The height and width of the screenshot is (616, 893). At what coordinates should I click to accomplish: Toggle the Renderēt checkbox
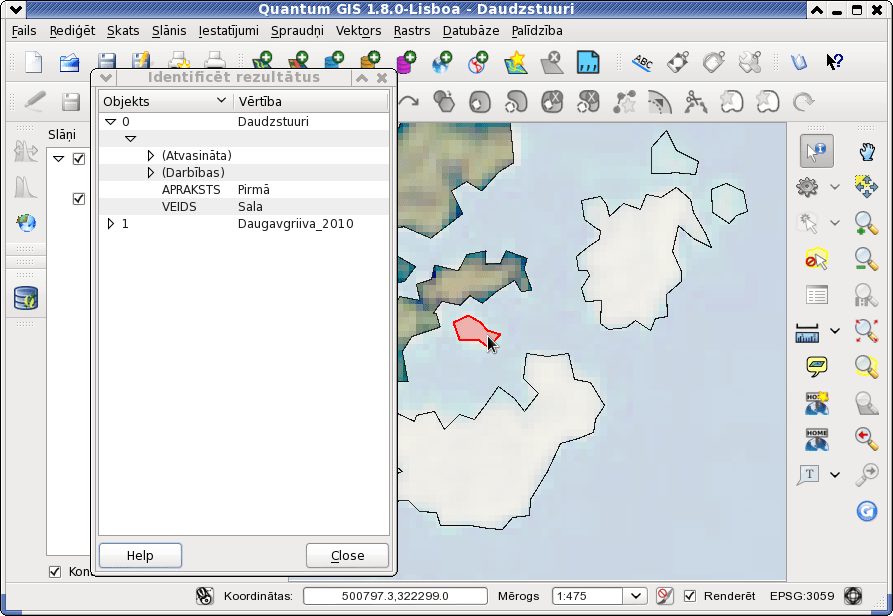[x=690, y=596]
